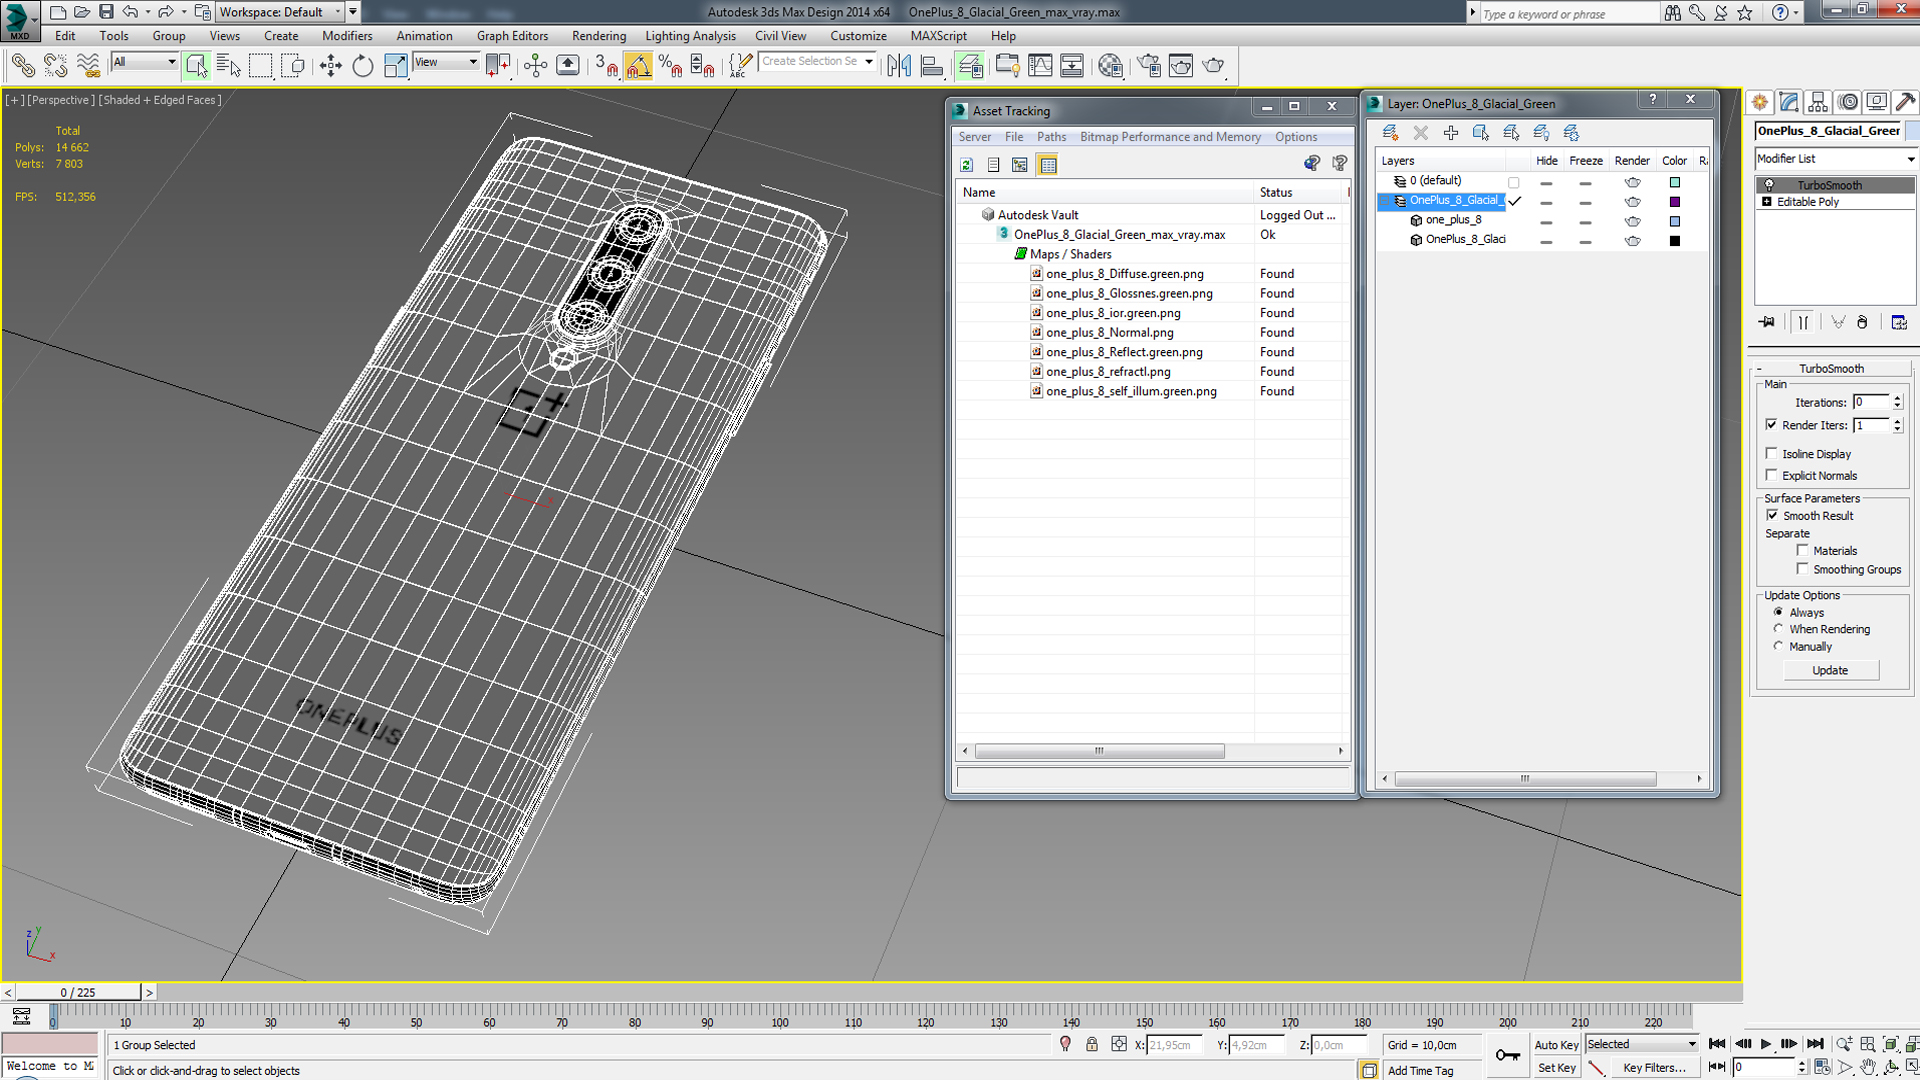1920x1080 pixels.
Task: Collapse the OnePlus_8_Glacial layer tree node
Action: point(1385,201)
